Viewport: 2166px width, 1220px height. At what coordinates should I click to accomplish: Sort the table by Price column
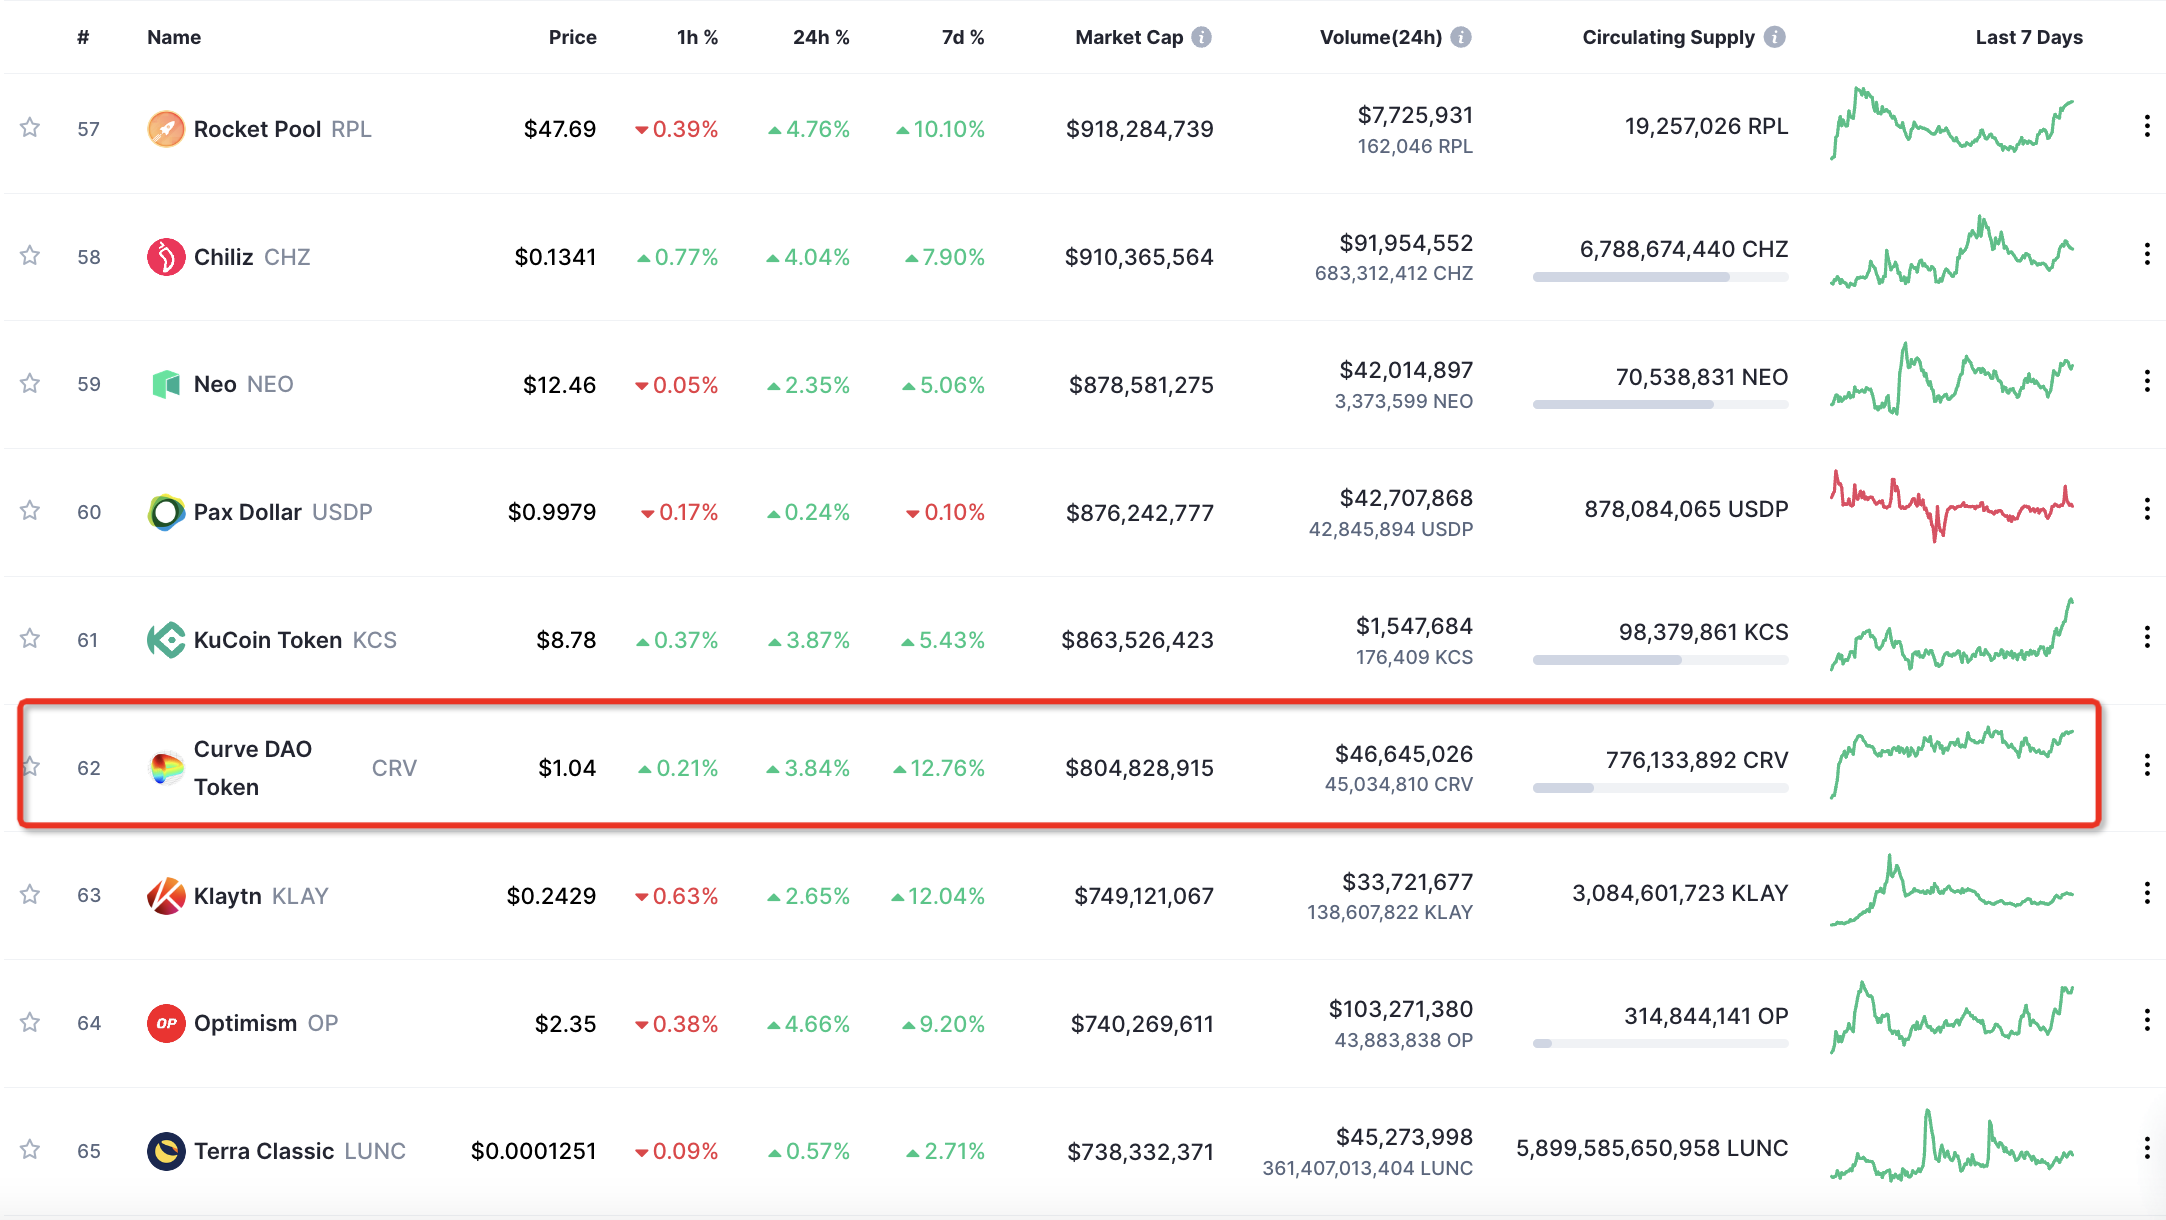(572, 37)
